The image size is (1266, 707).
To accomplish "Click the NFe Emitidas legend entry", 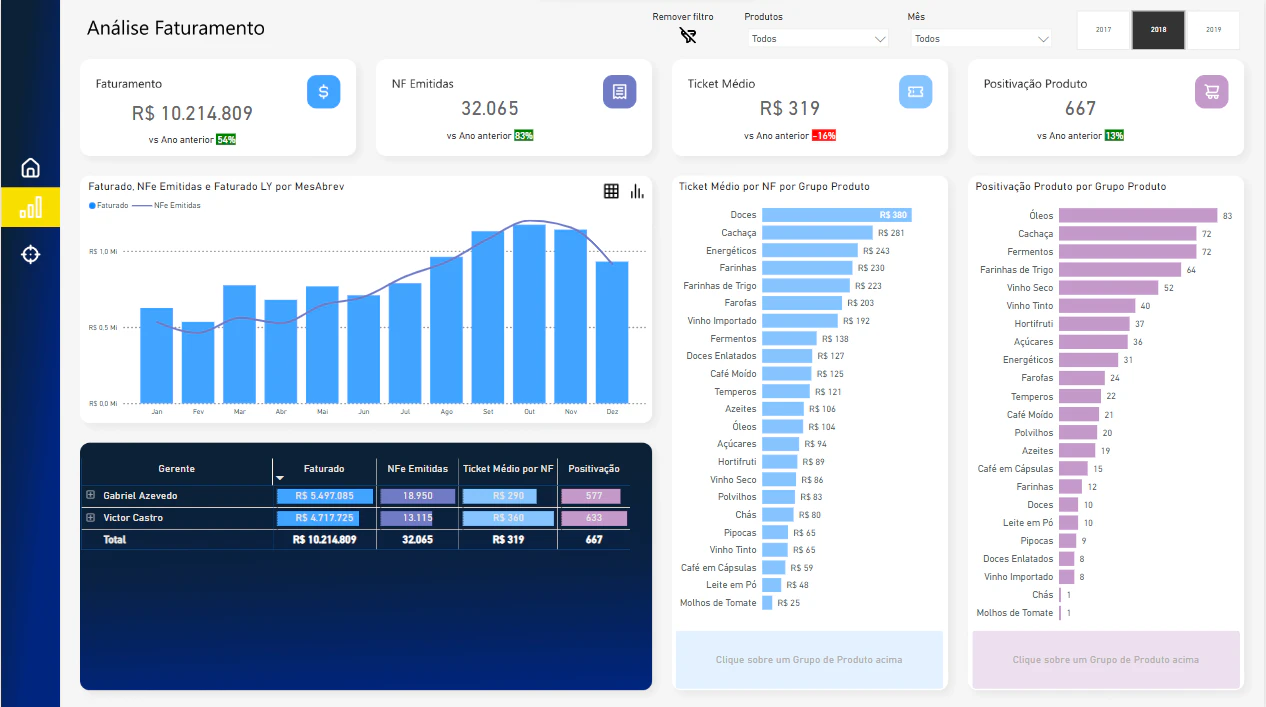I will pos(166,205).
